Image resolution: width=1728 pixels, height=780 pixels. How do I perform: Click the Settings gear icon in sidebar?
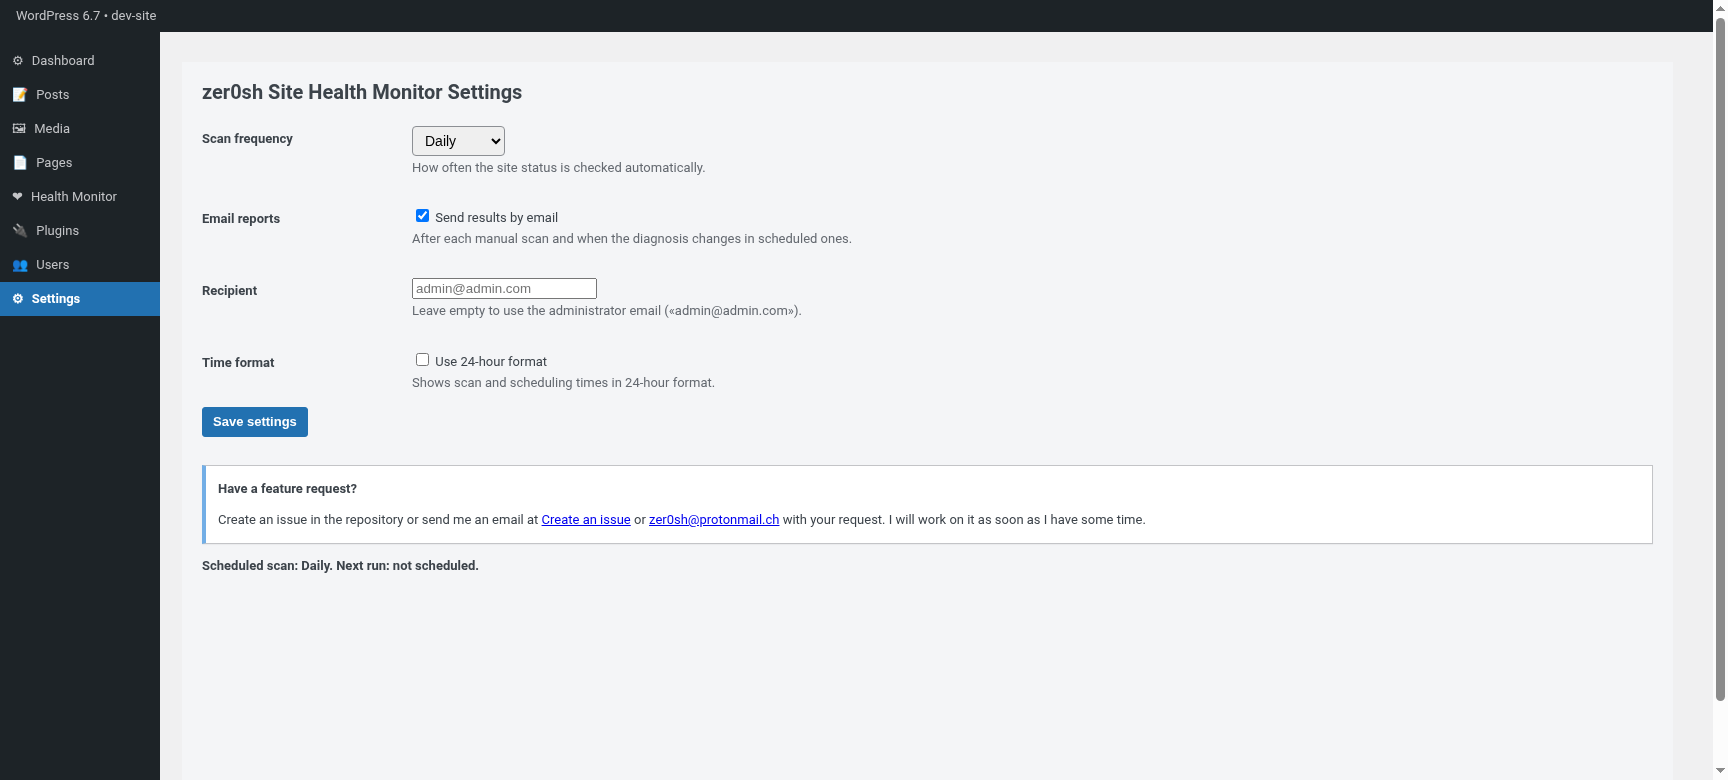click(18, 299)
